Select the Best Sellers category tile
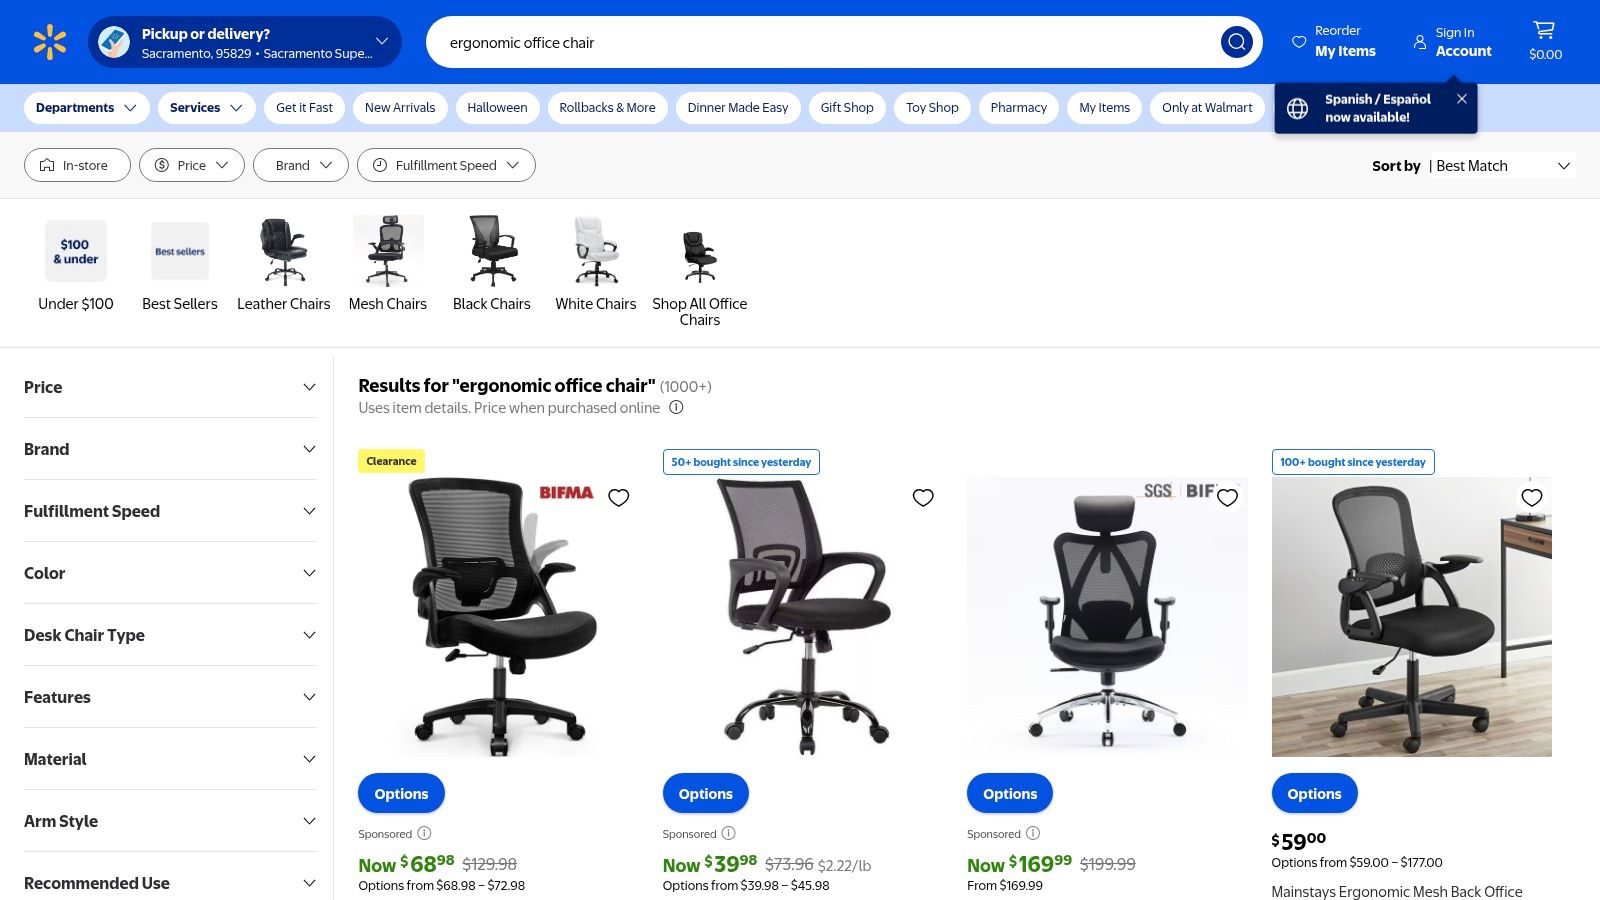This screenshot has width=1600, height=900. [x=180, y=265]
